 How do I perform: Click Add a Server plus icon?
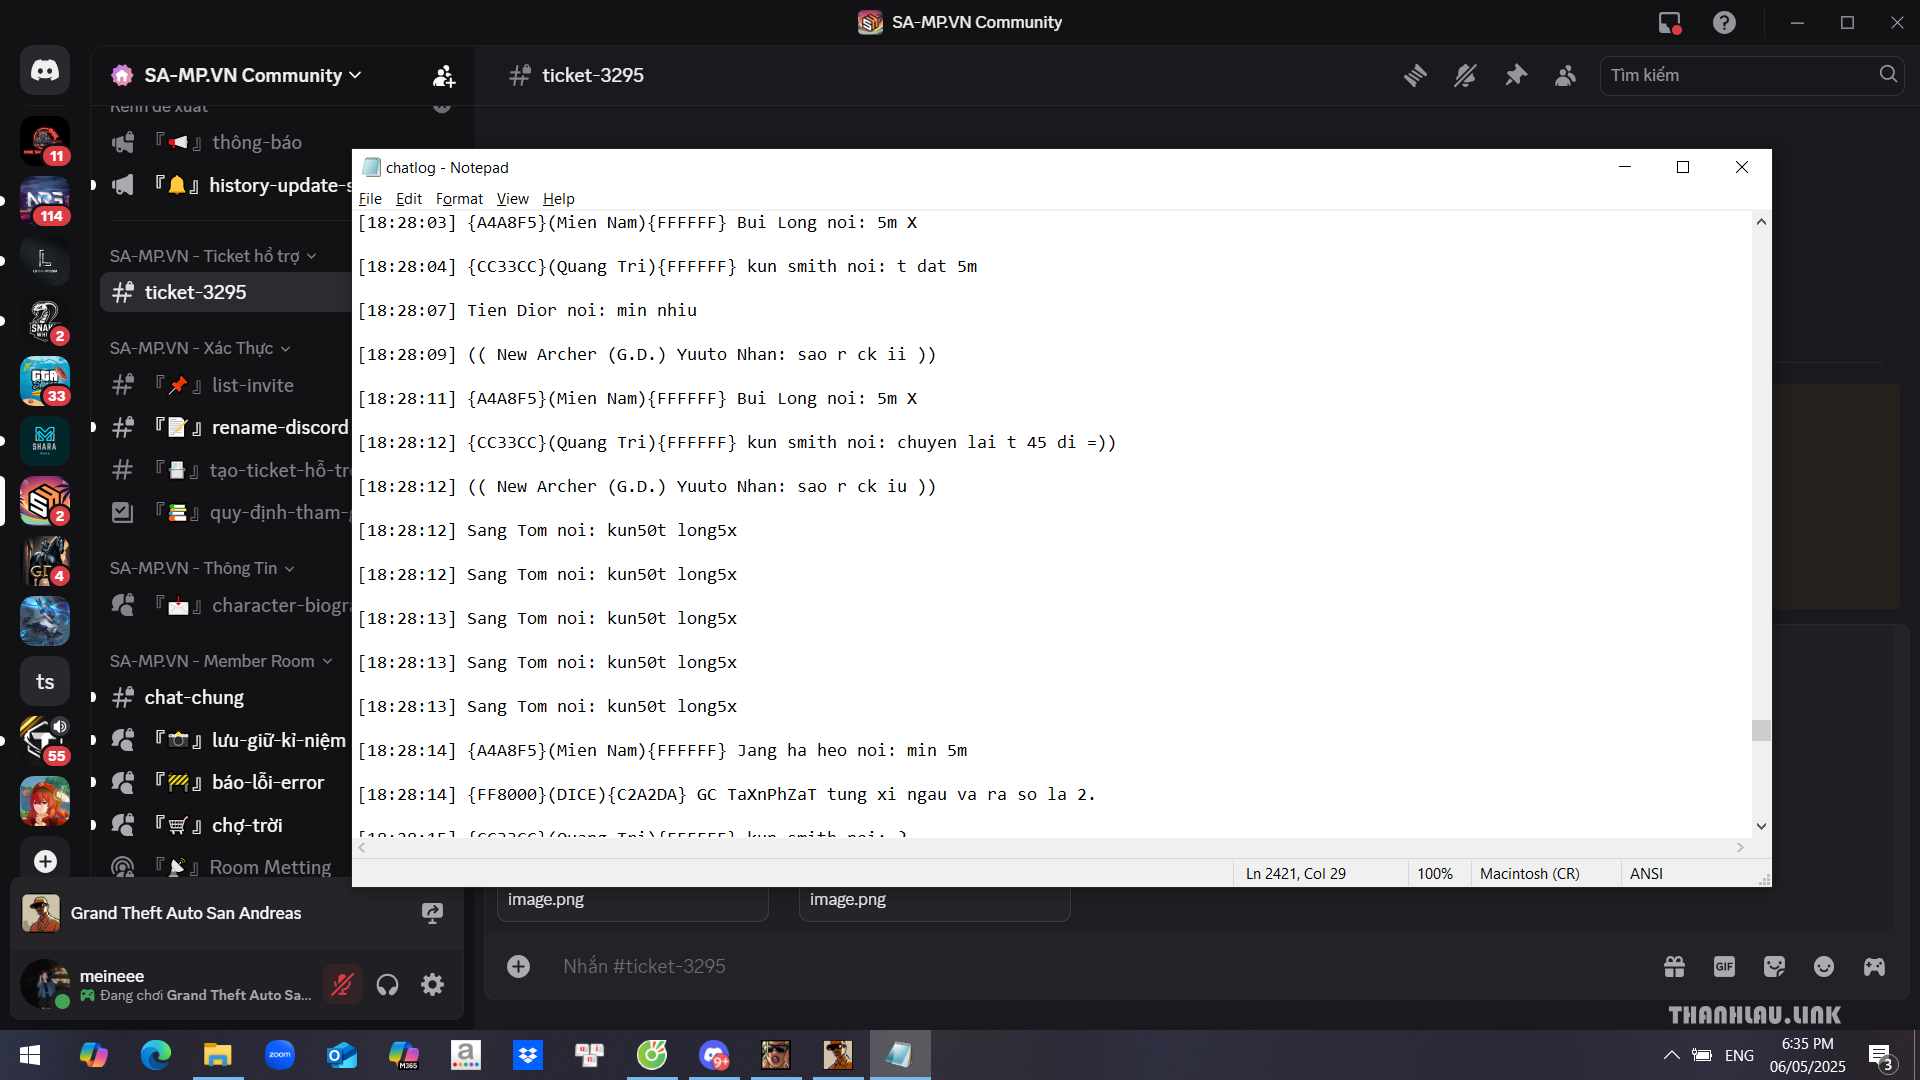(45, 861)
